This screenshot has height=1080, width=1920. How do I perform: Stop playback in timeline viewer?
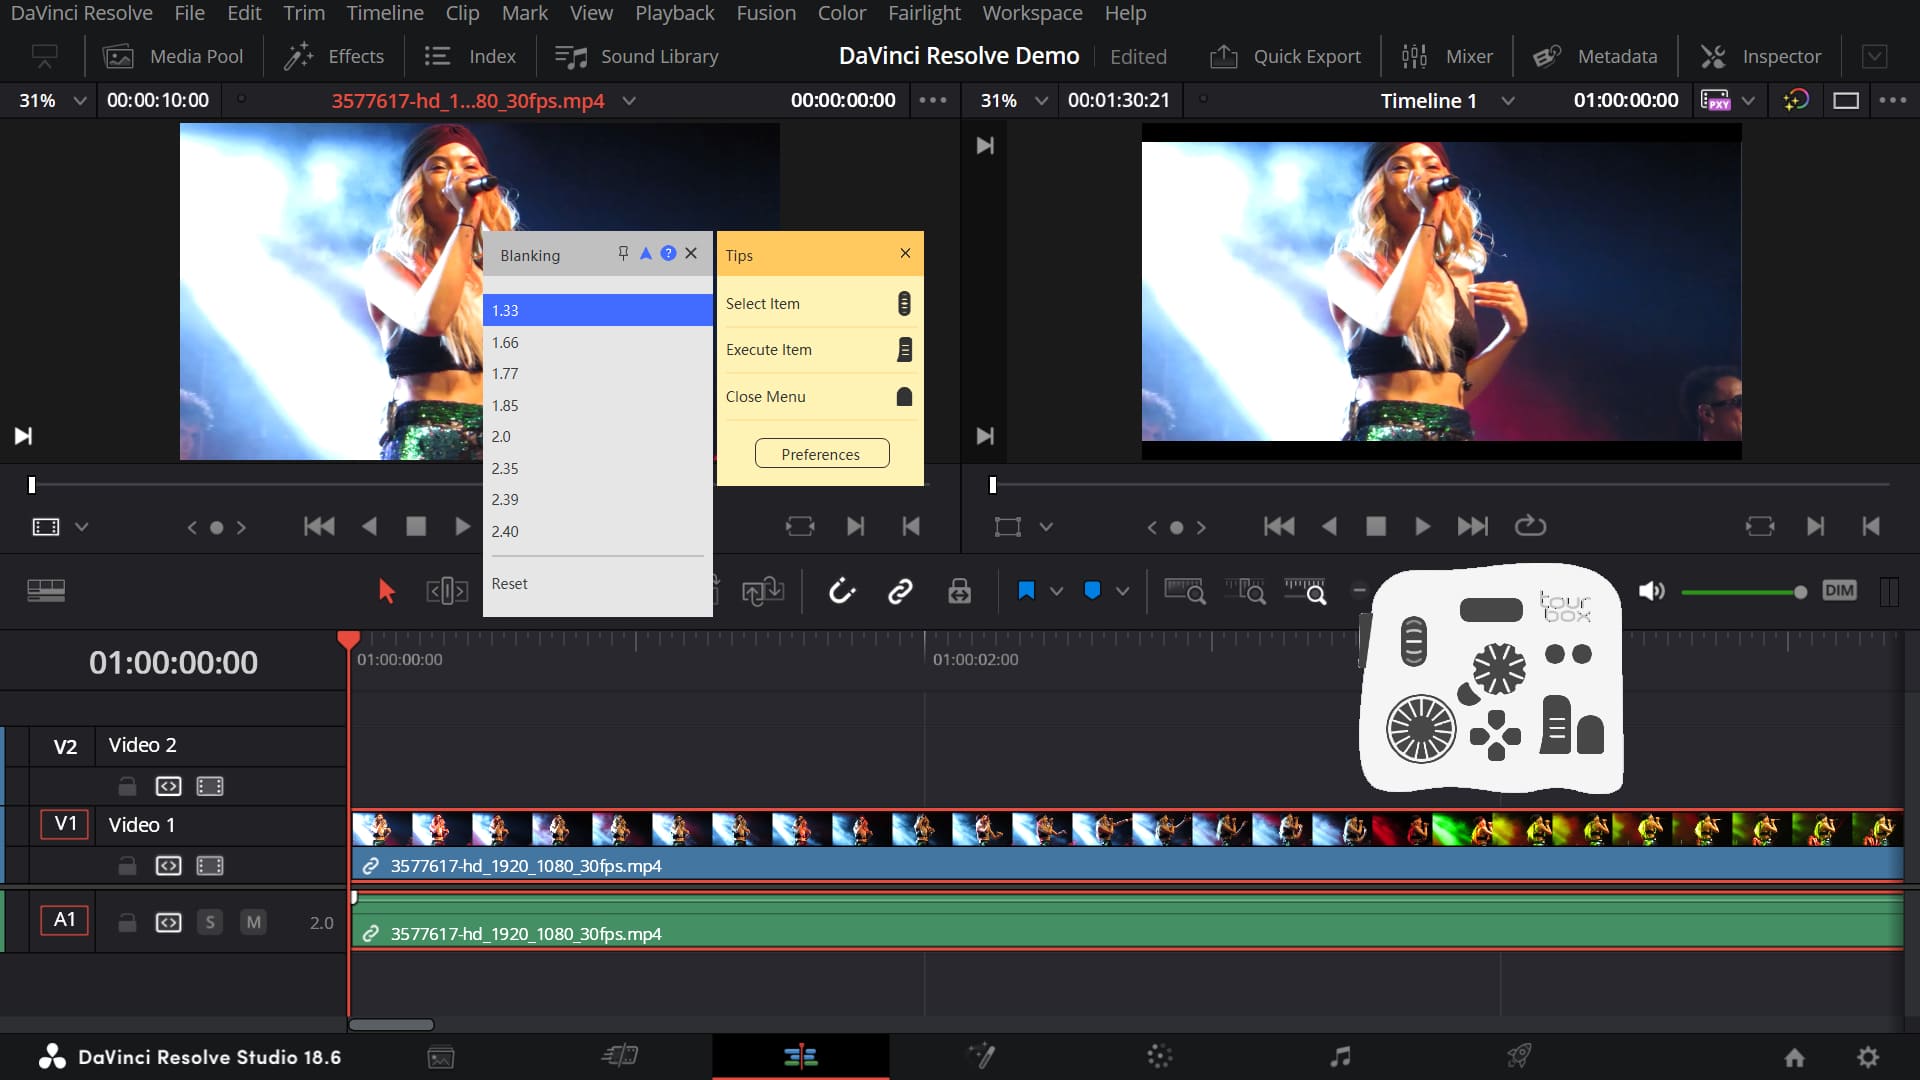(1376, 527)
